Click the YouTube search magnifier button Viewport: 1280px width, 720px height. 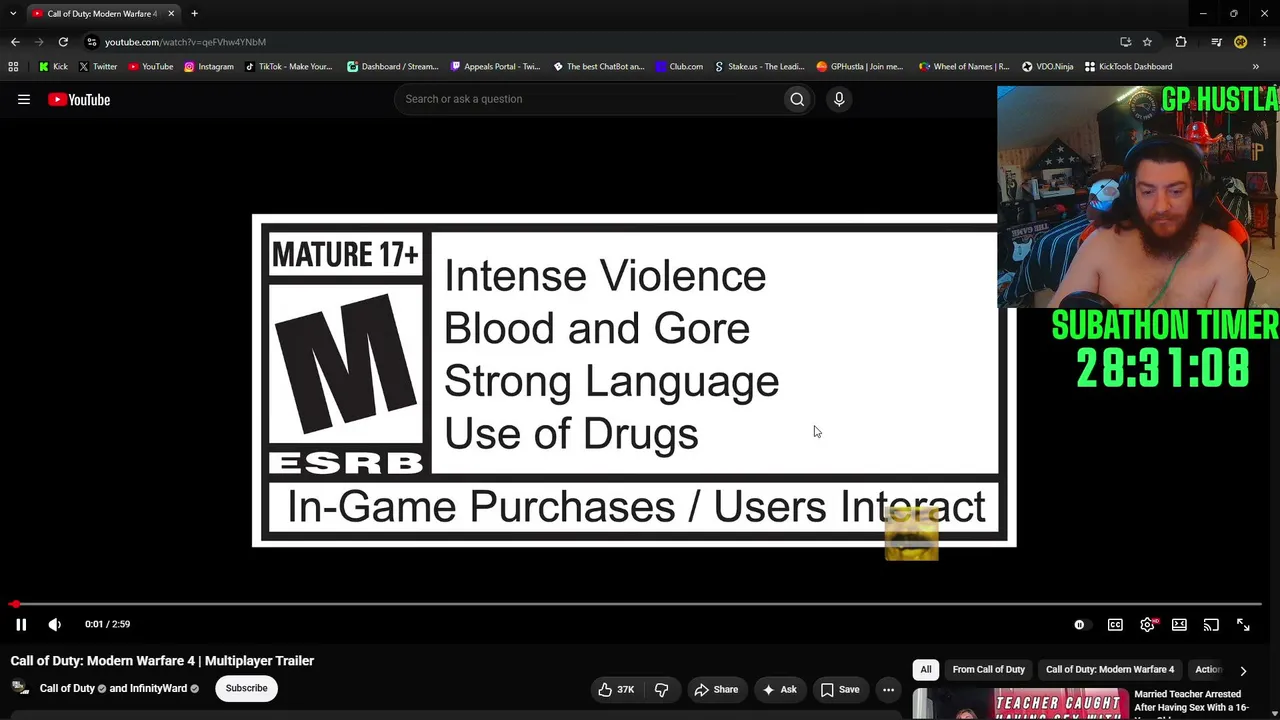[797, 99]
